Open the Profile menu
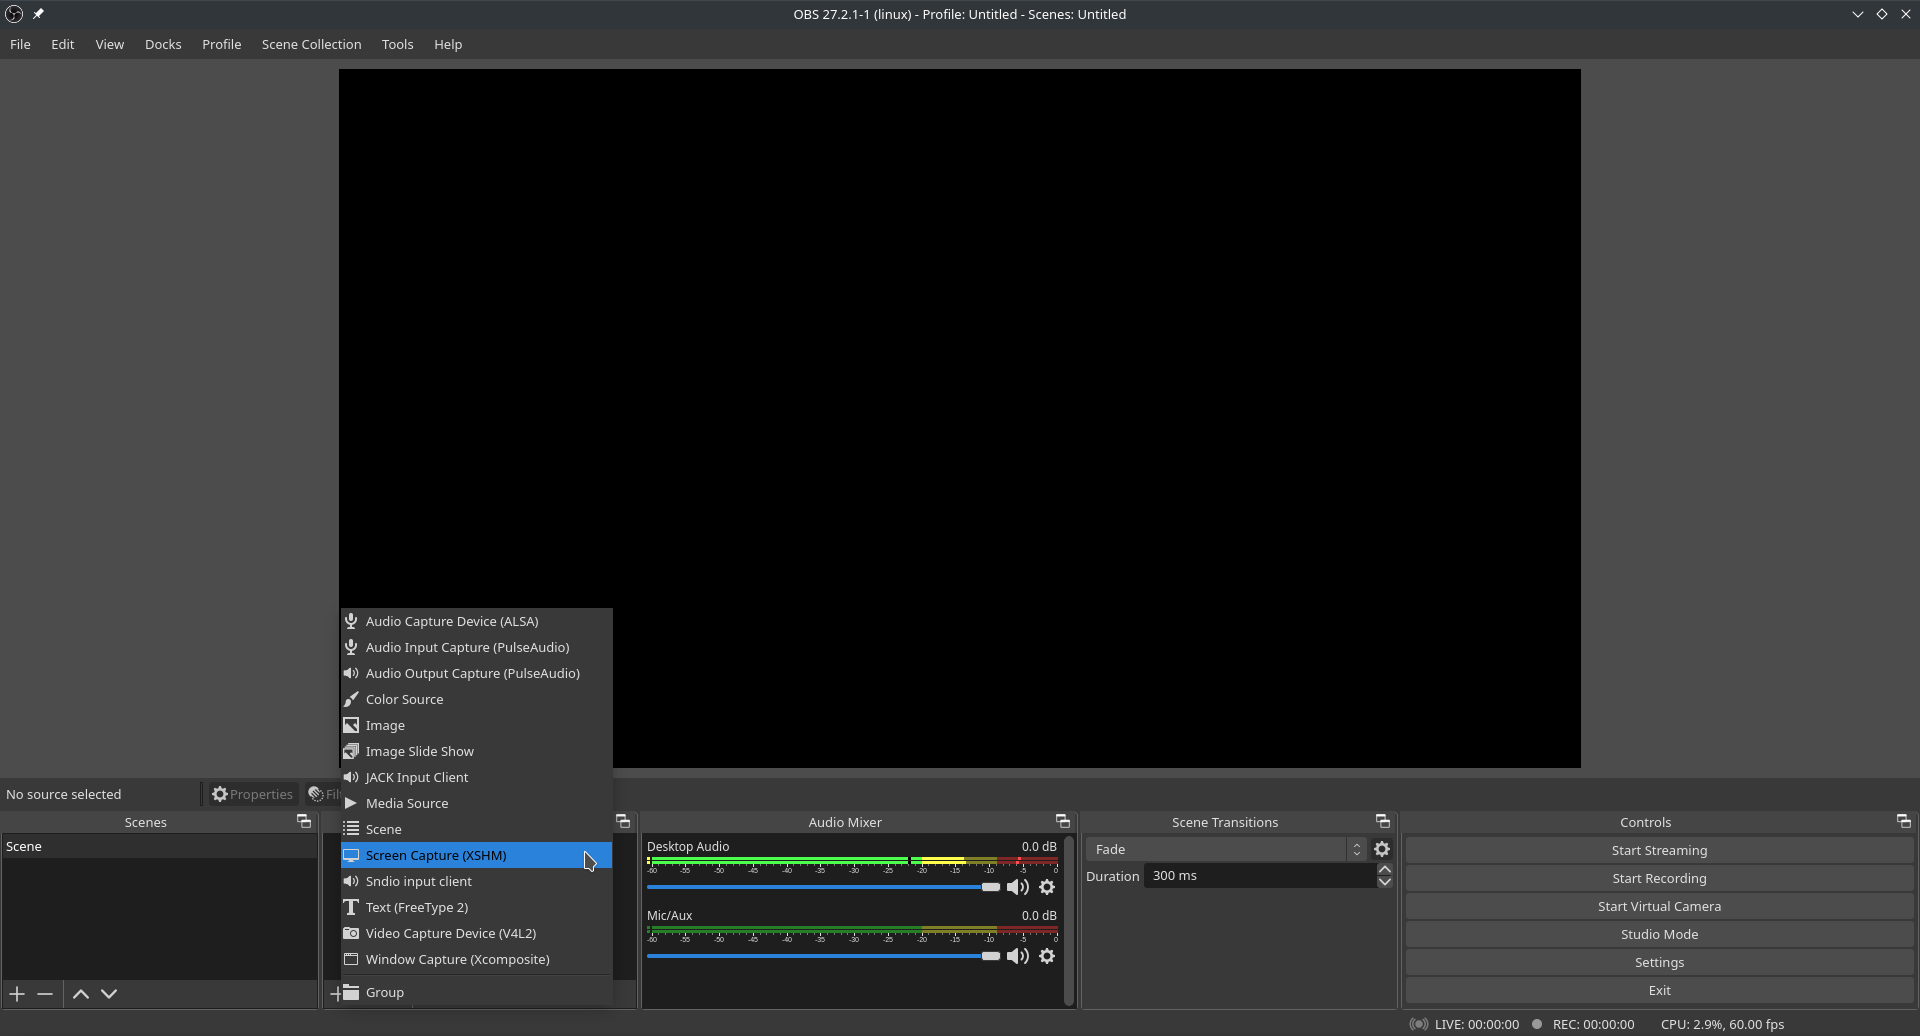 [221, 44]
